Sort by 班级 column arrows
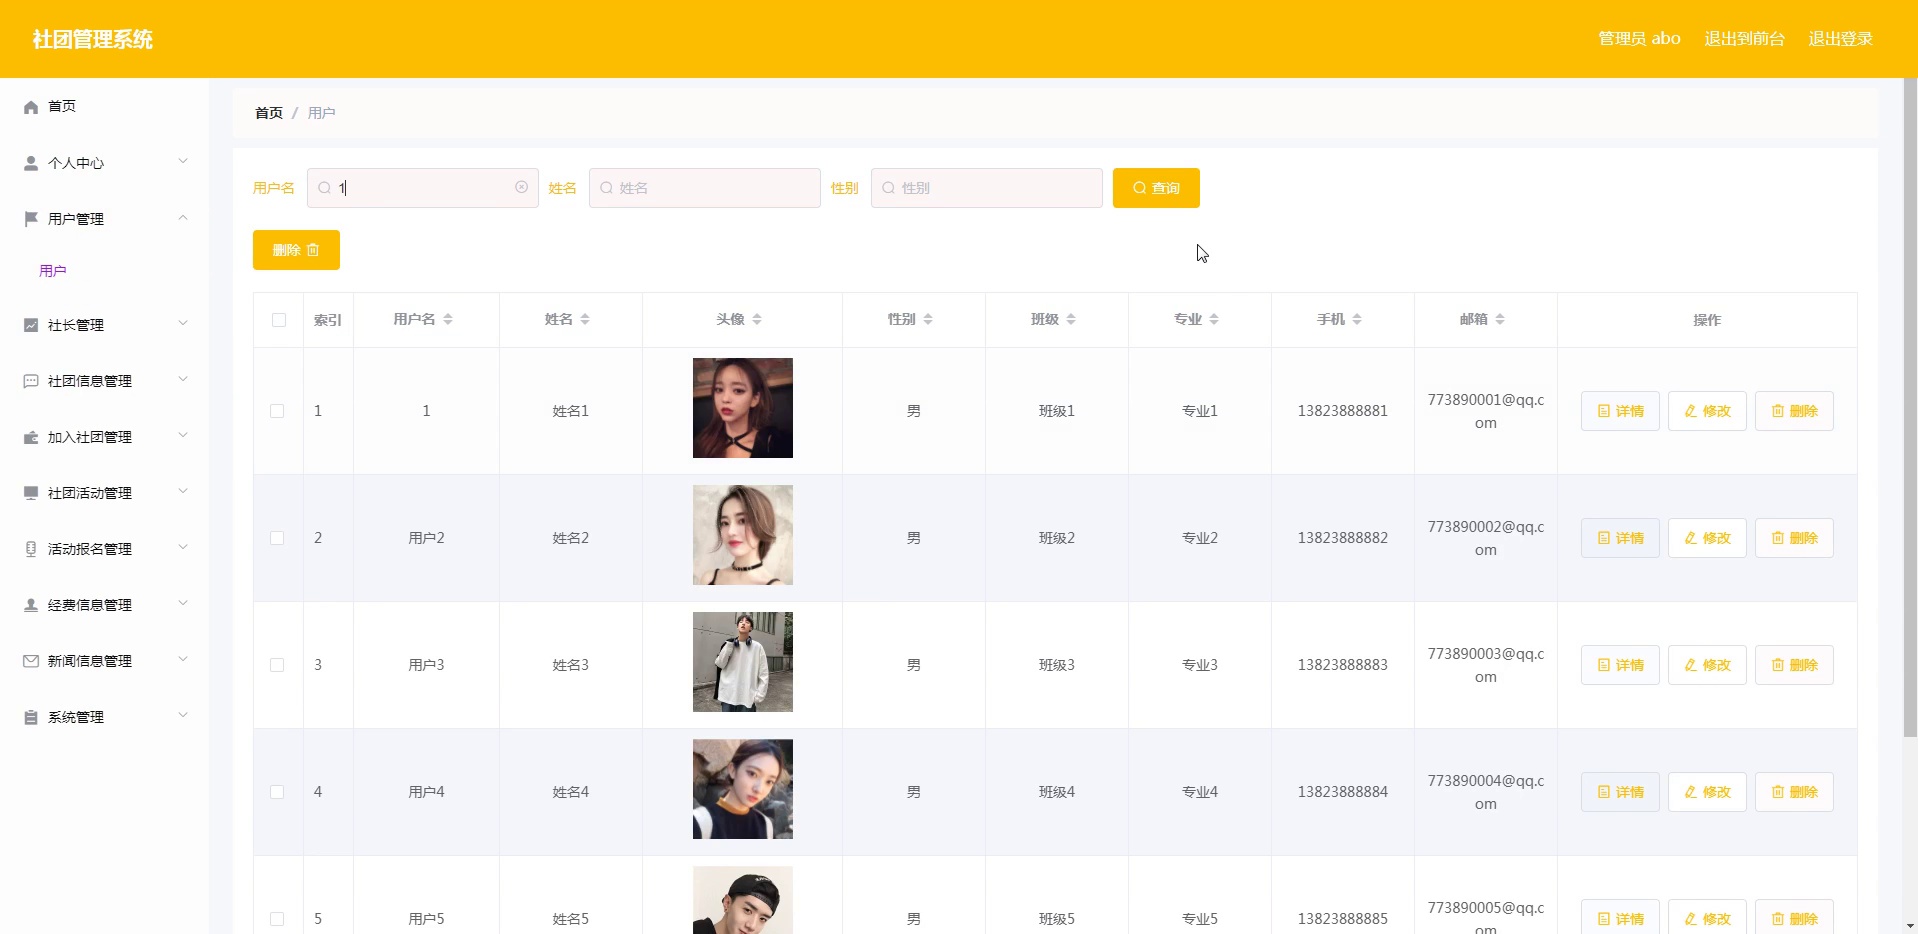This screenshot has width=1918, height=934. [1071, 319]
